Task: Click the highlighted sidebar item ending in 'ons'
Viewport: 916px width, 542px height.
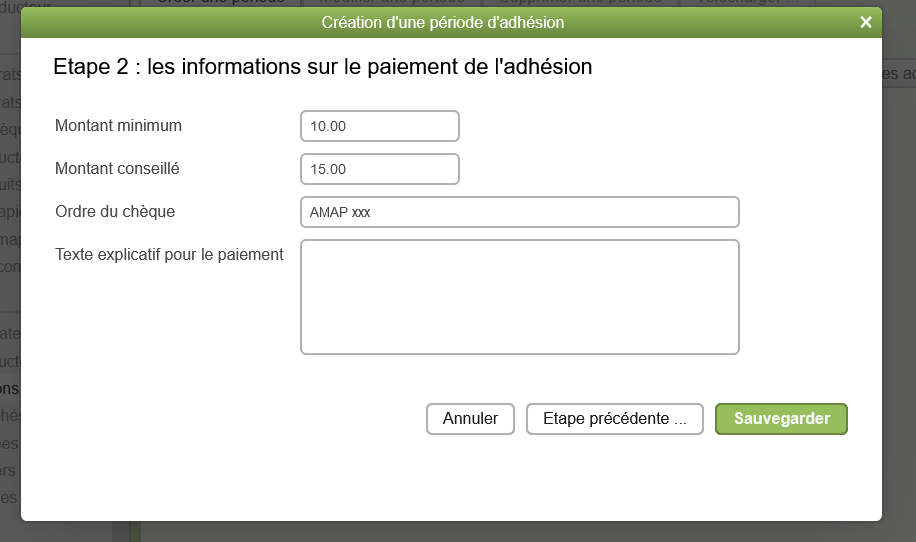Action: pos(10,388)
